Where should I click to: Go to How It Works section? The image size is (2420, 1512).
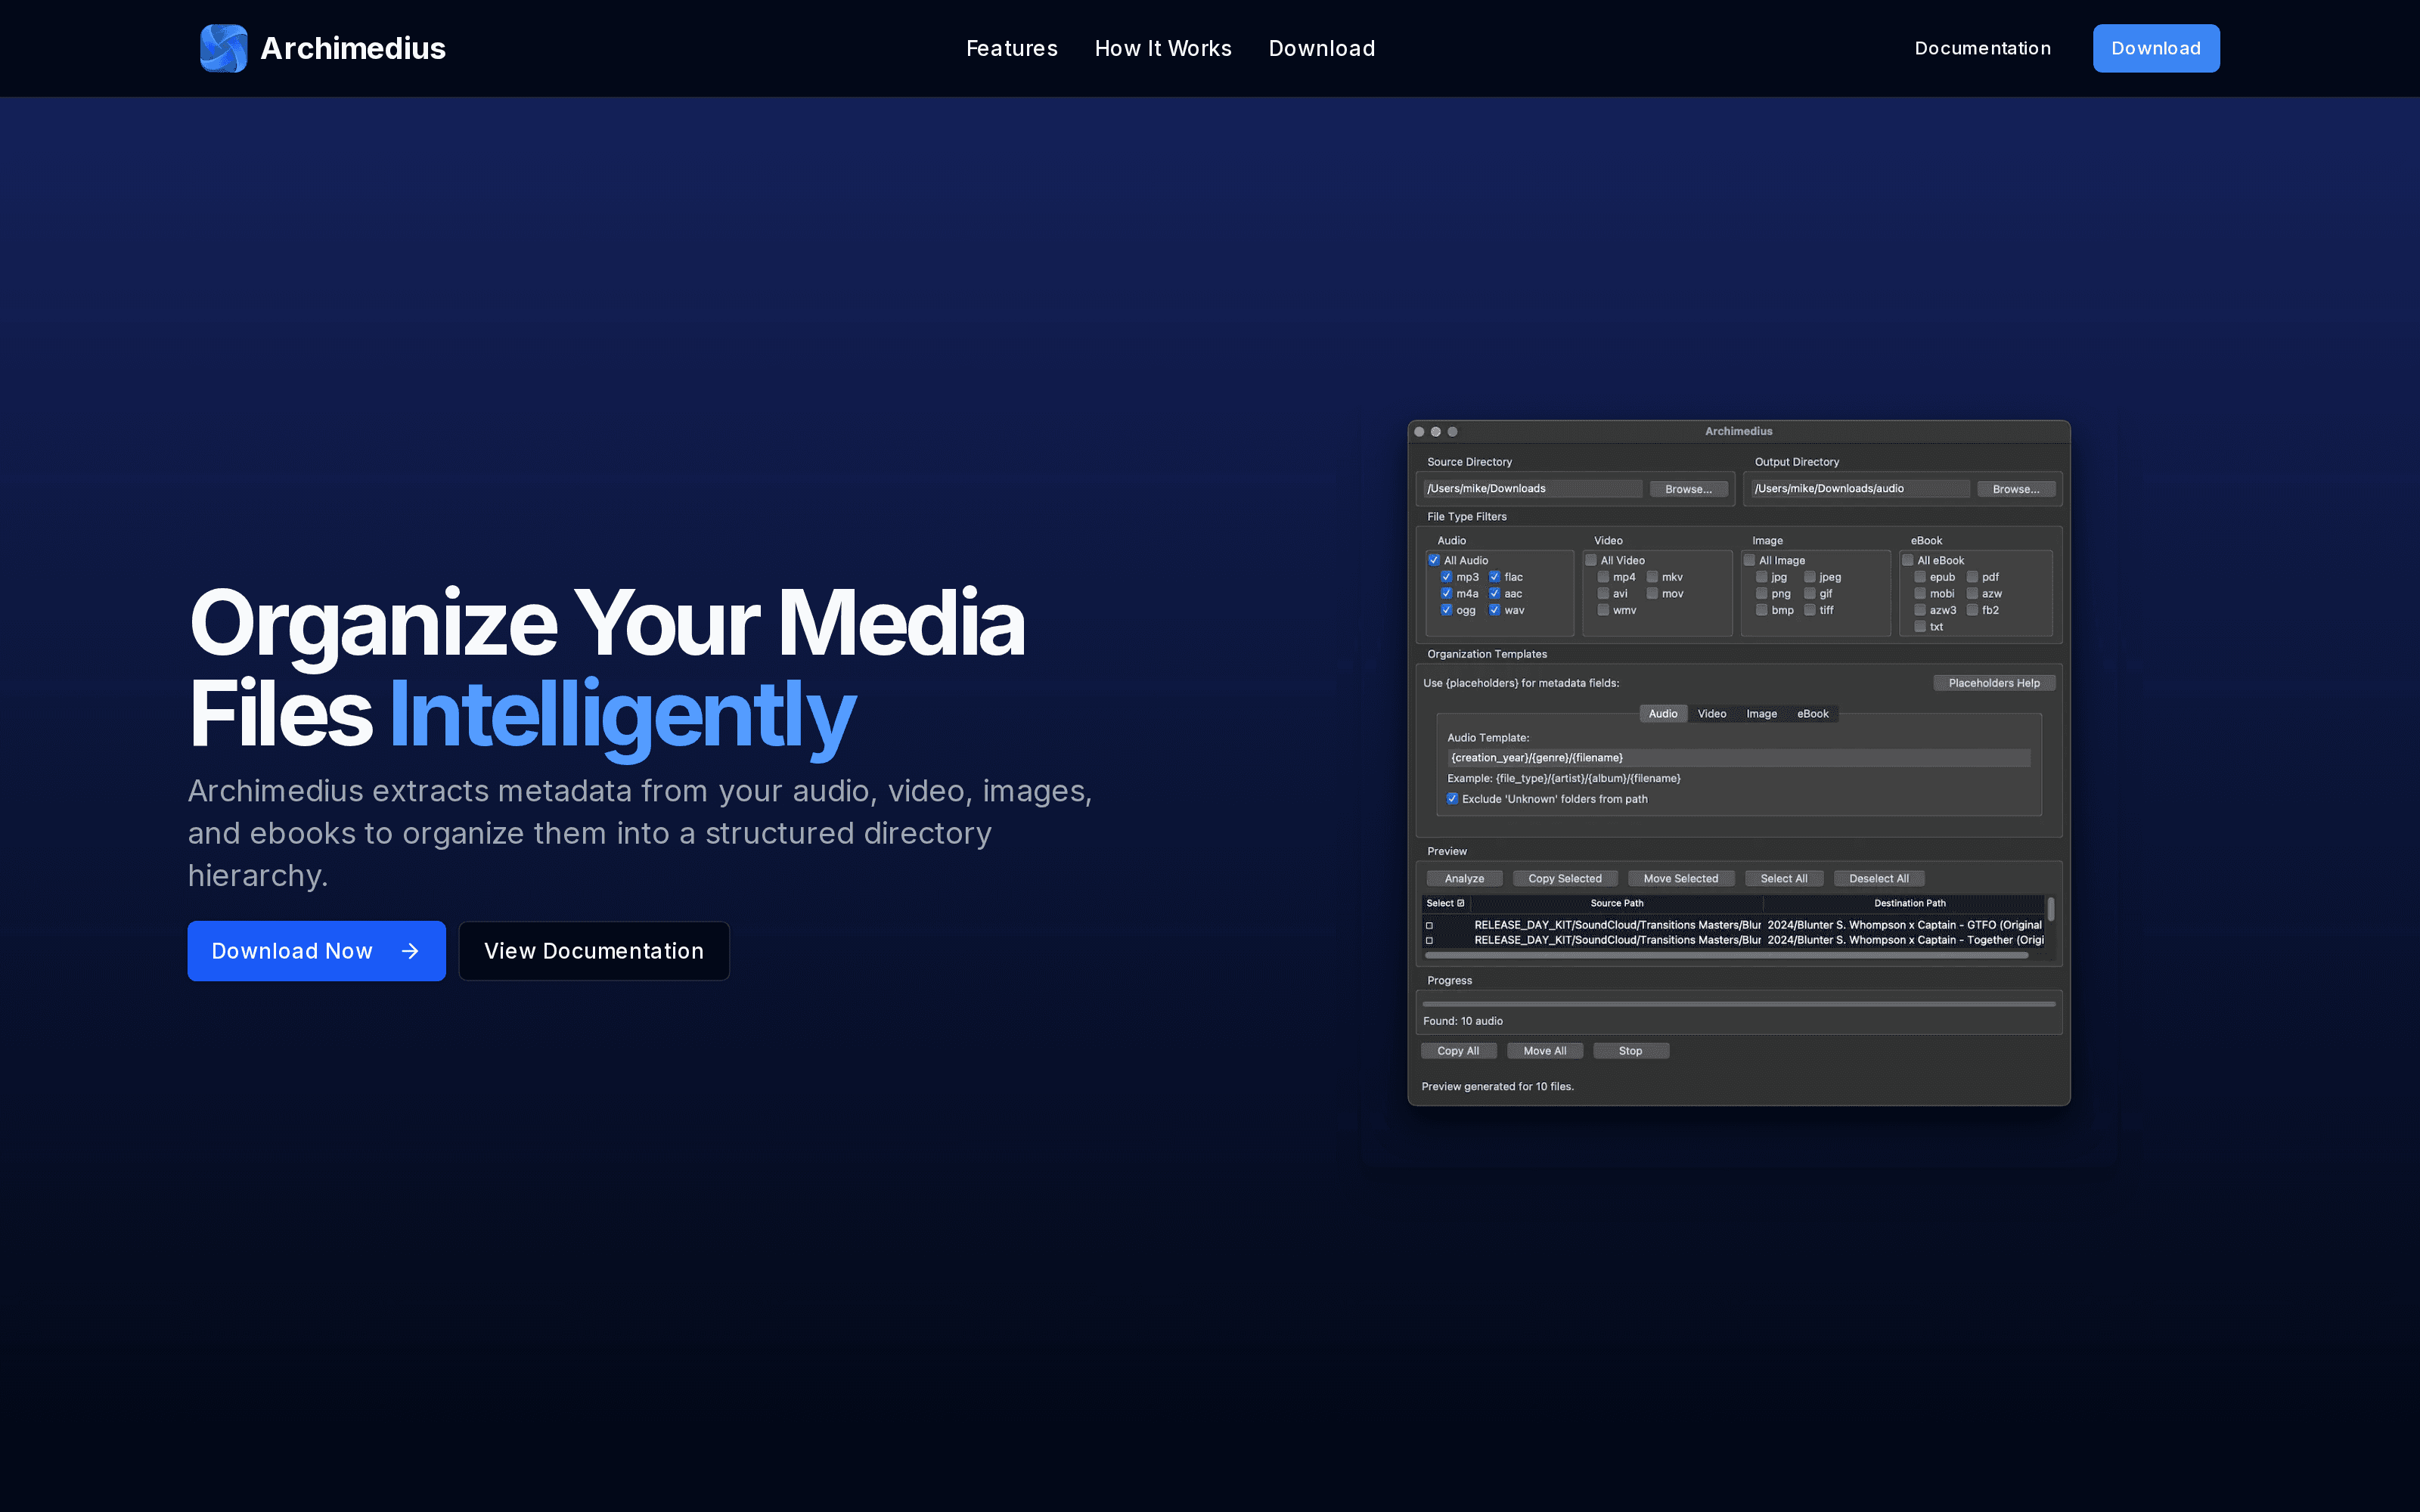pos(1163,48)
